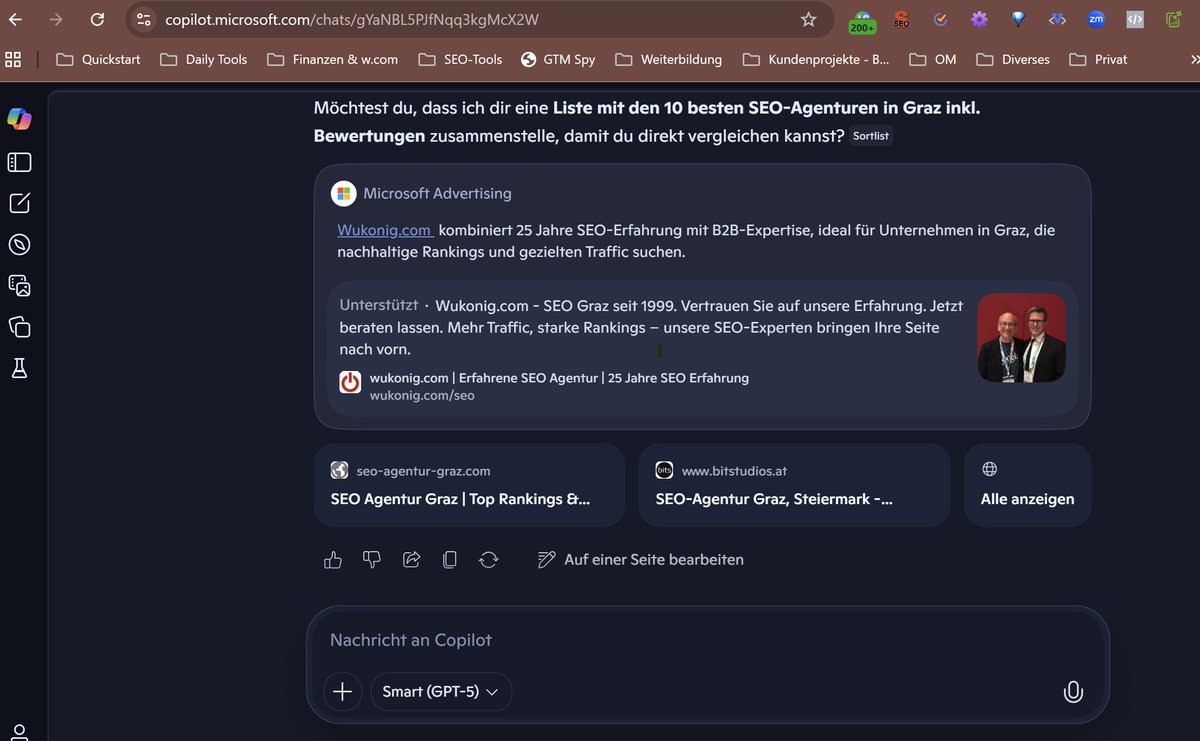Open the Pages stacked squares icon
Image resolution: width=1200 pixels, height=741 pixels.
click(19, 327)
